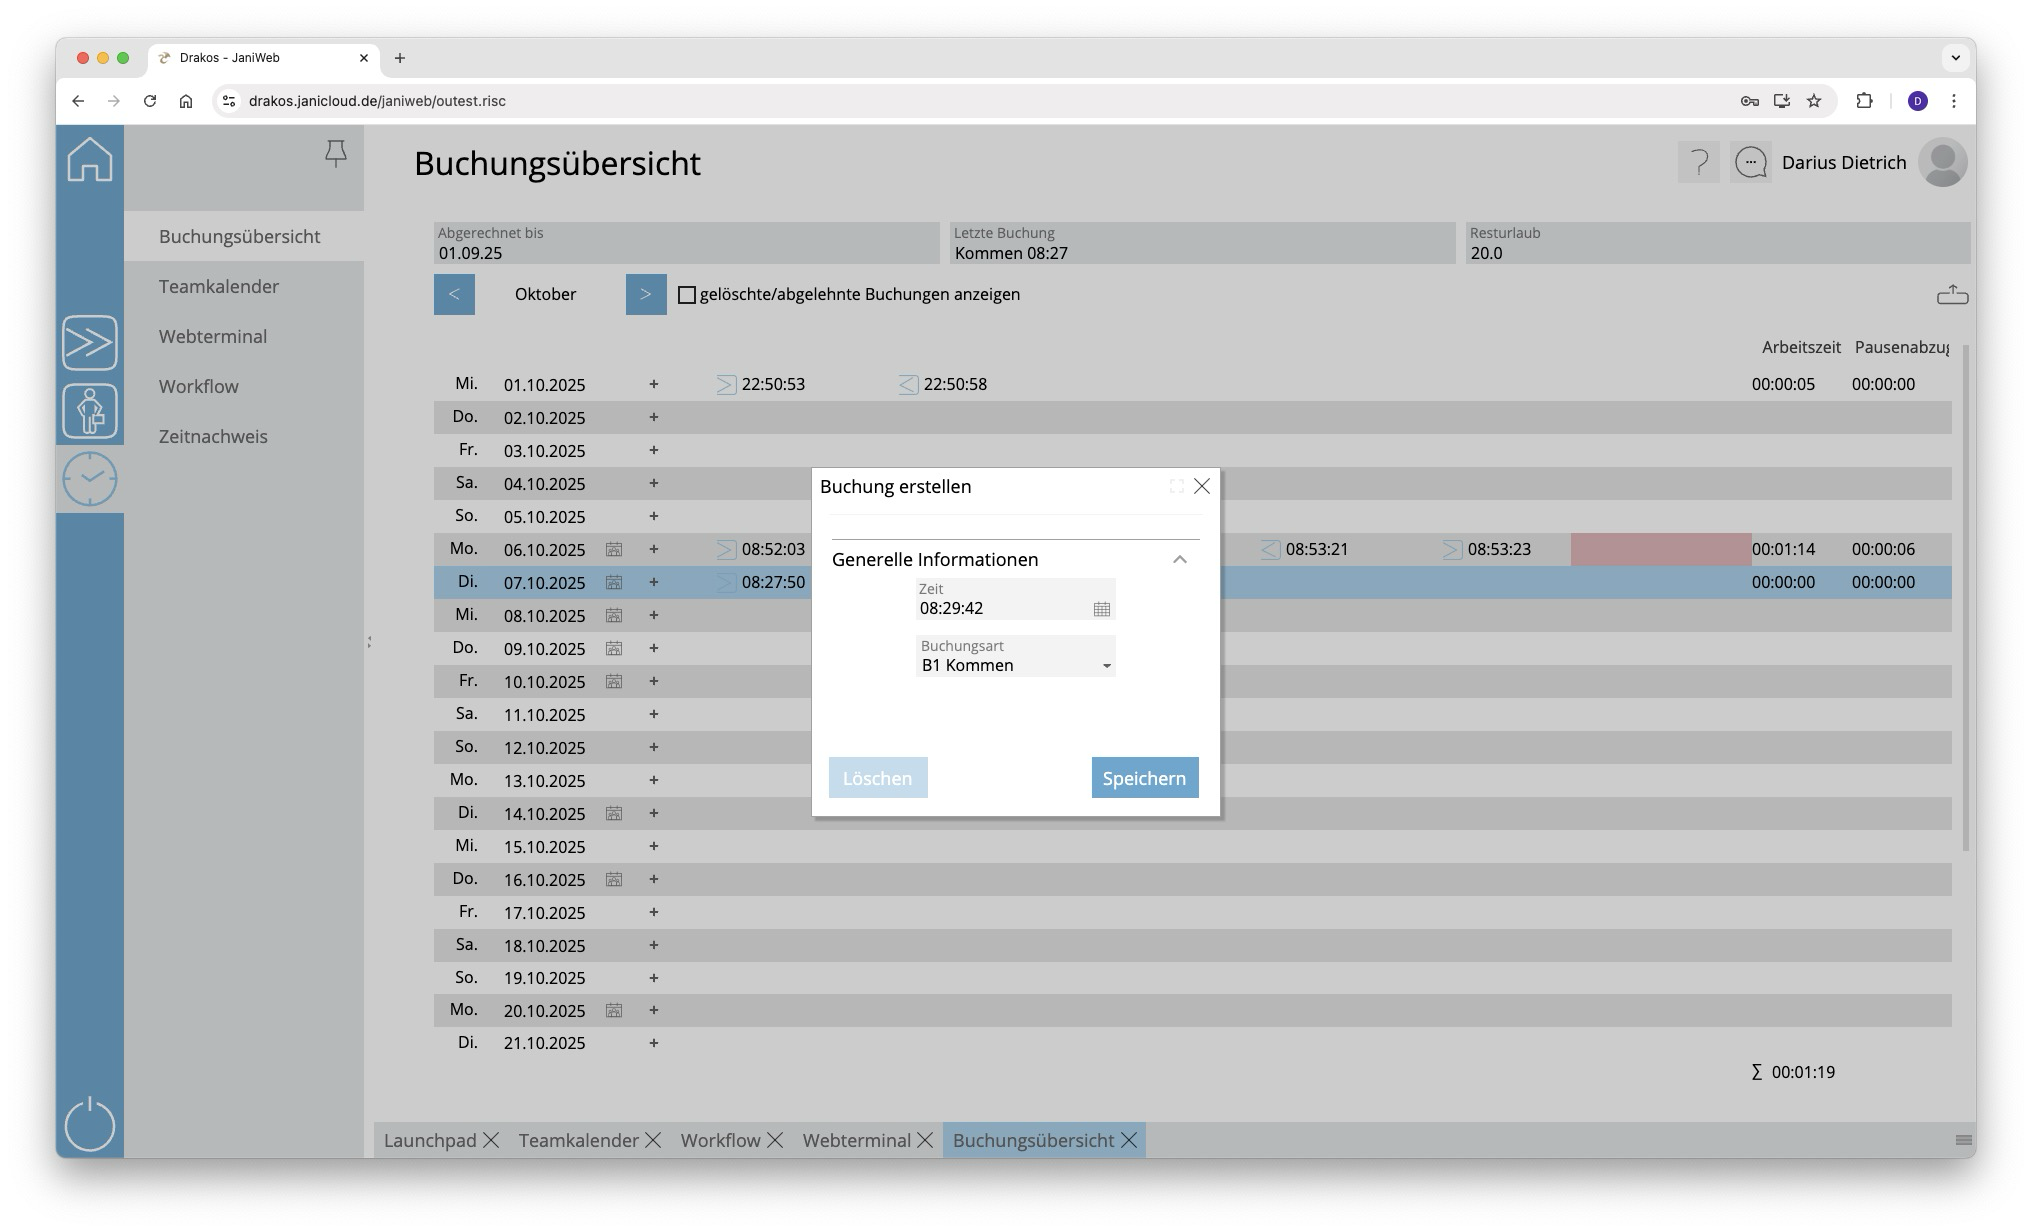The height and width of the screenshot is (1232, 2032).
Task: Open help with the question mark icon
Action: (x=1698, y=162)
